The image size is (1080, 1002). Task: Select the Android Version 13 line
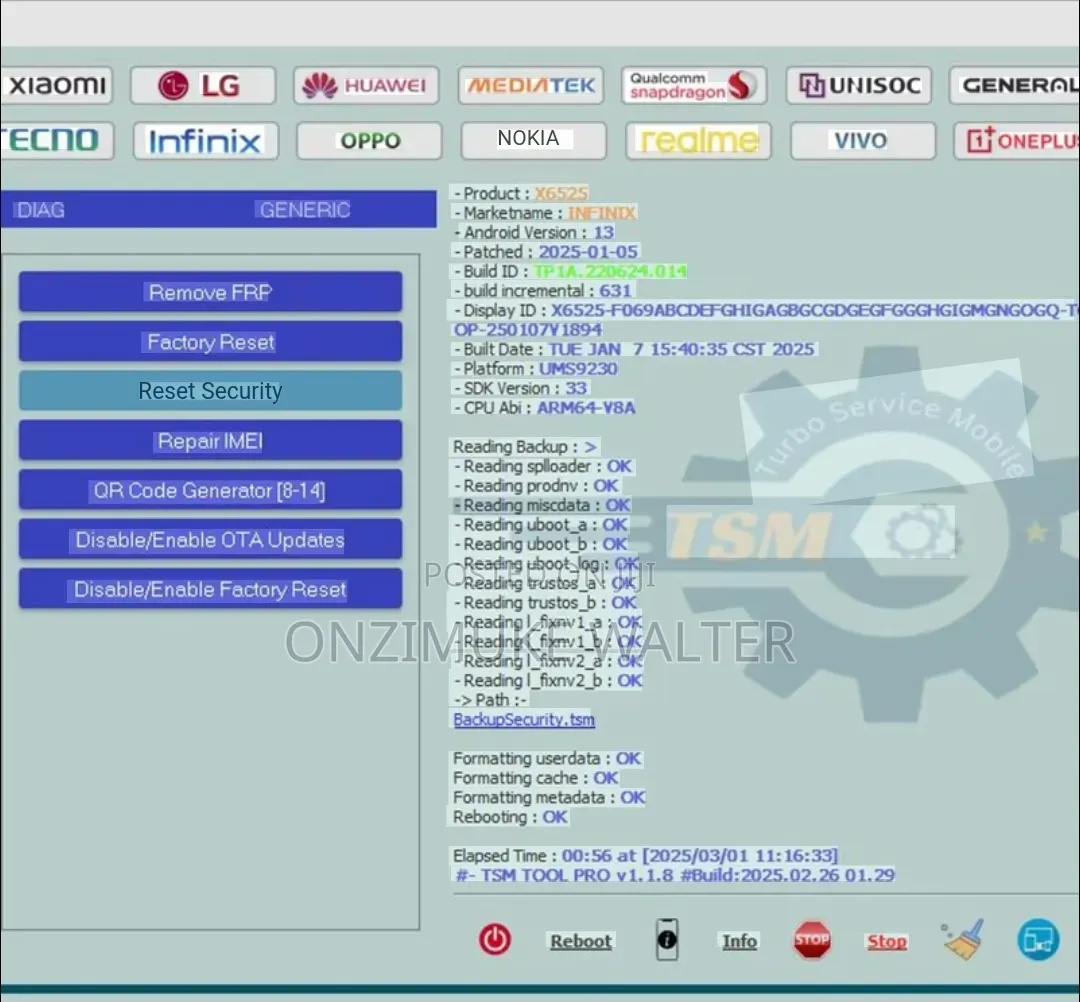534,233
